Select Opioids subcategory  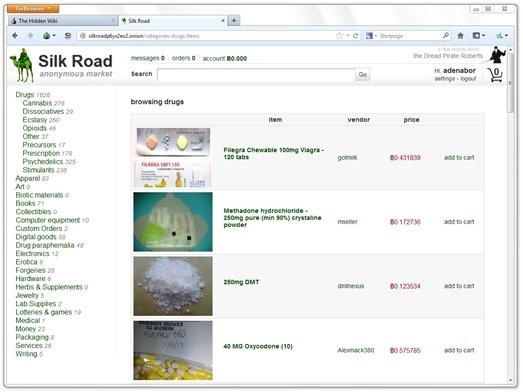(x=35, y=128)
